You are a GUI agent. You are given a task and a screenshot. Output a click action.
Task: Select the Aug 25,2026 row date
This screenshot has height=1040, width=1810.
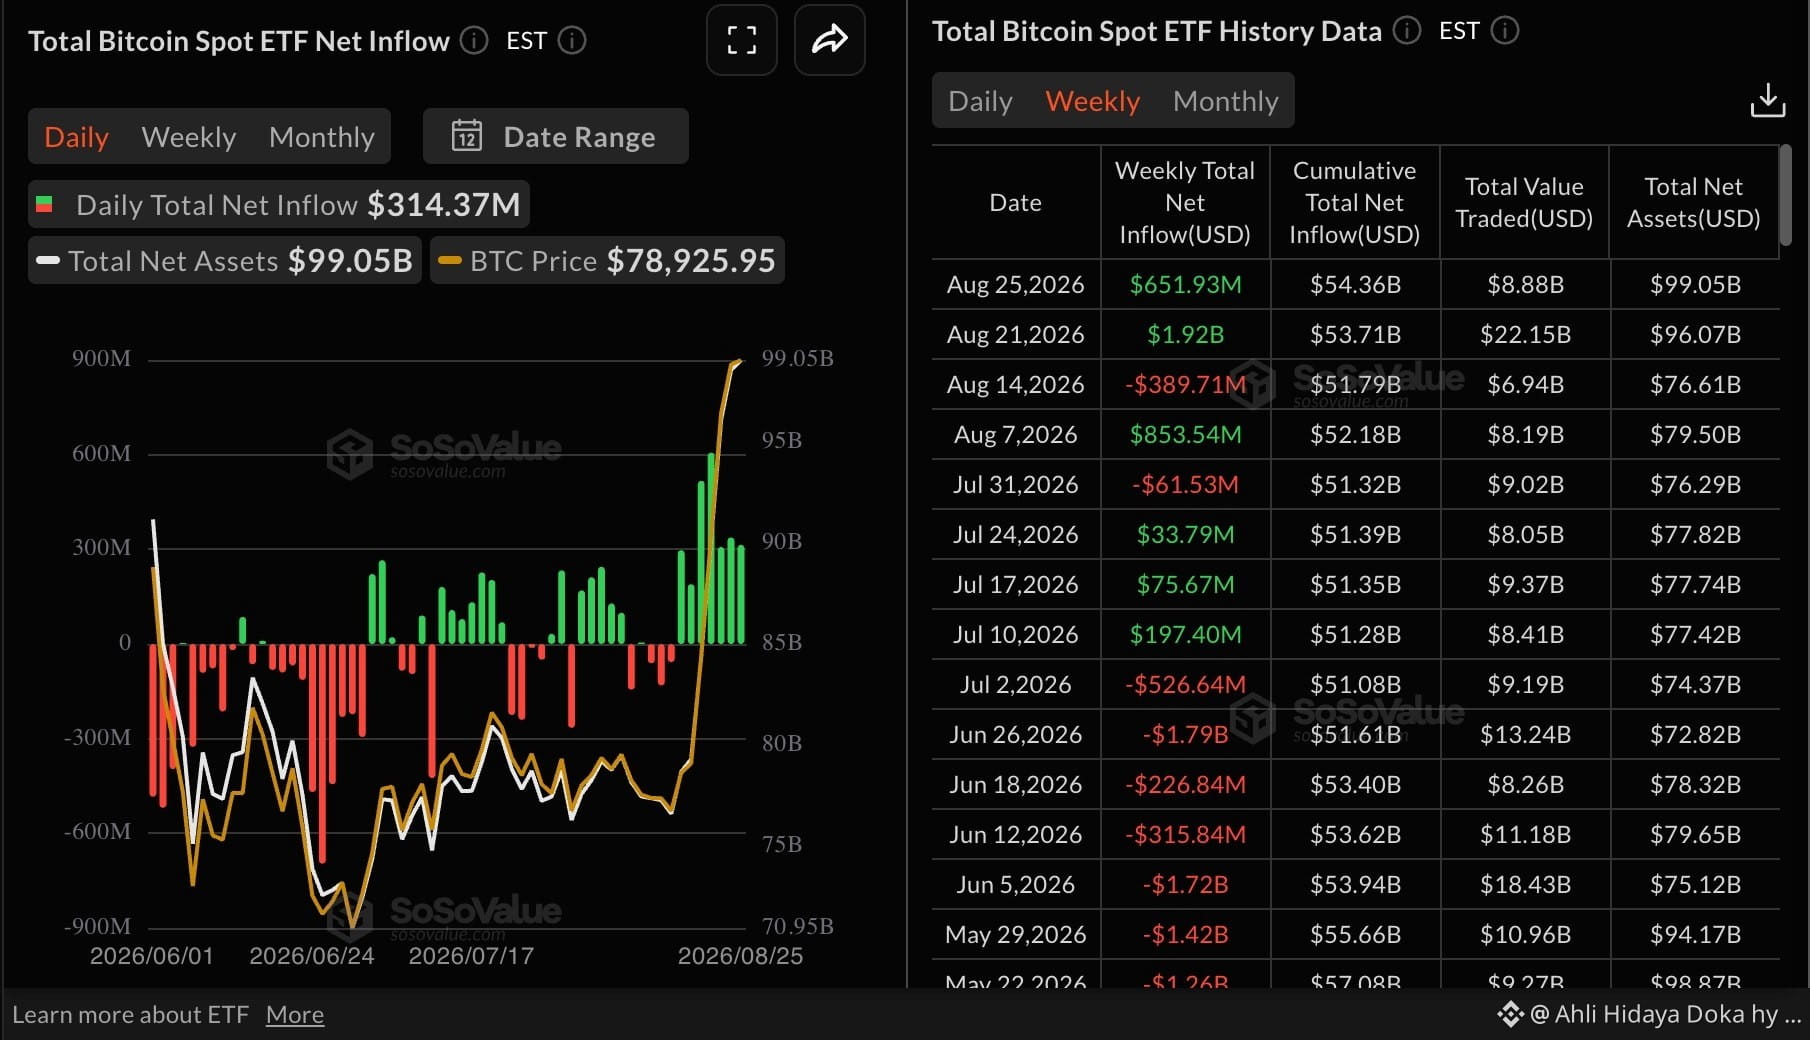click(1015, 284)
